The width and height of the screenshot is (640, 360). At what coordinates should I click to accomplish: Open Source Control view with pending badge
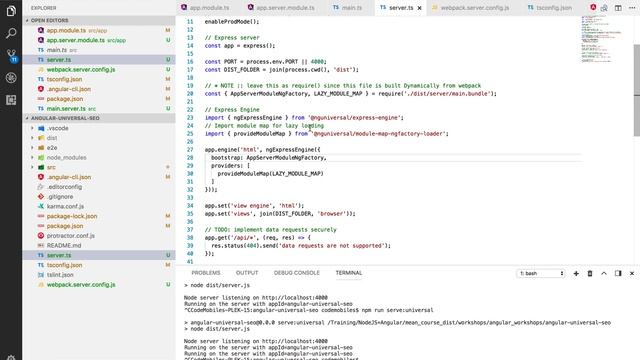(11, 56)
